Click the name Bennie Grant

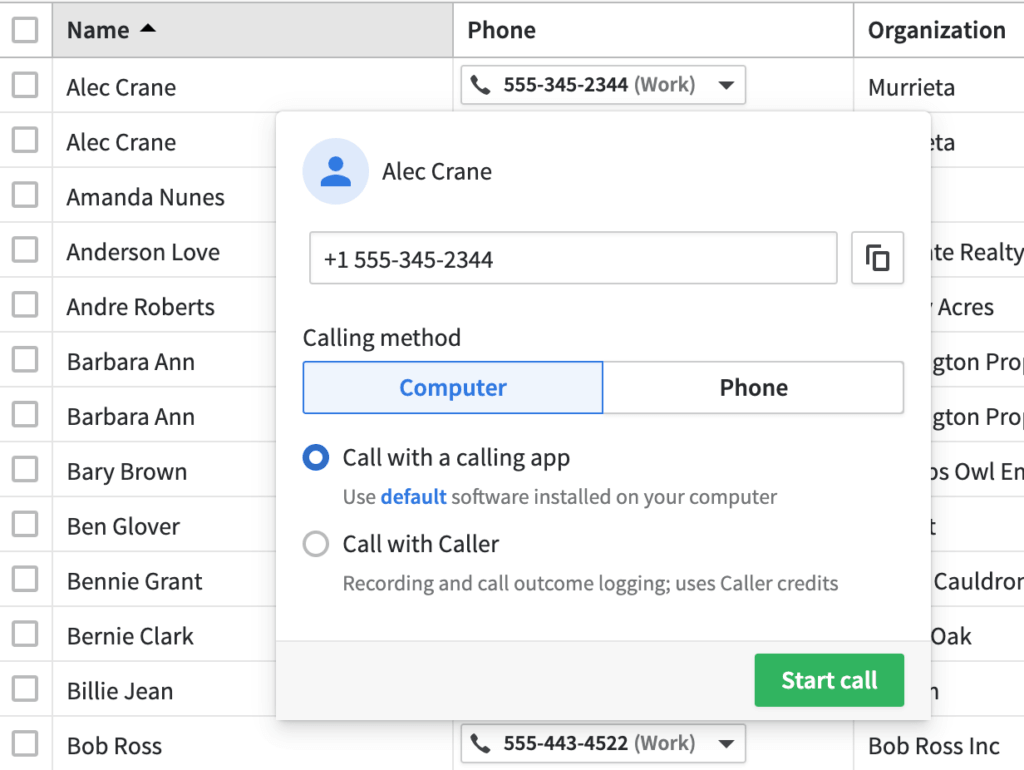tap(135, 581)
